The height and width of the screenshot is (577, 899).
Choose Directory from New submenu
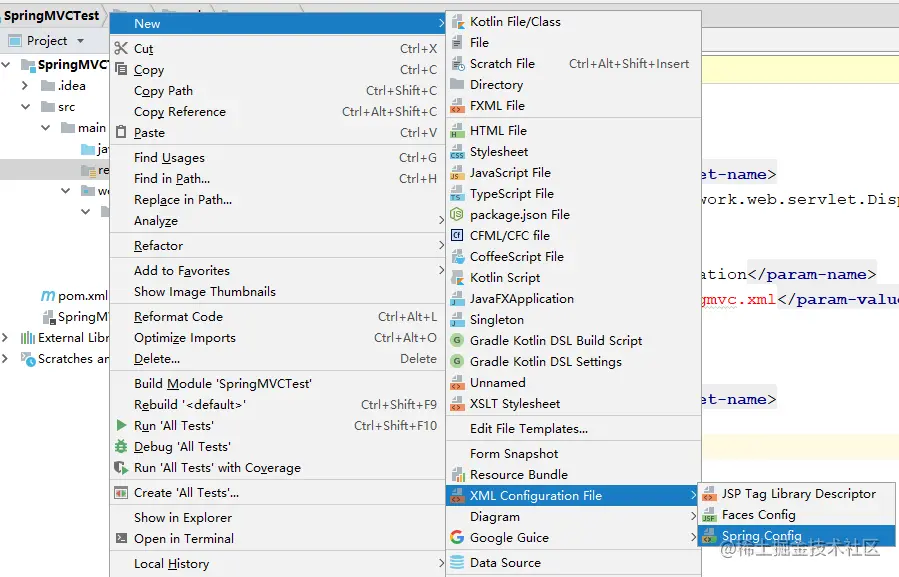coord(573,85)
